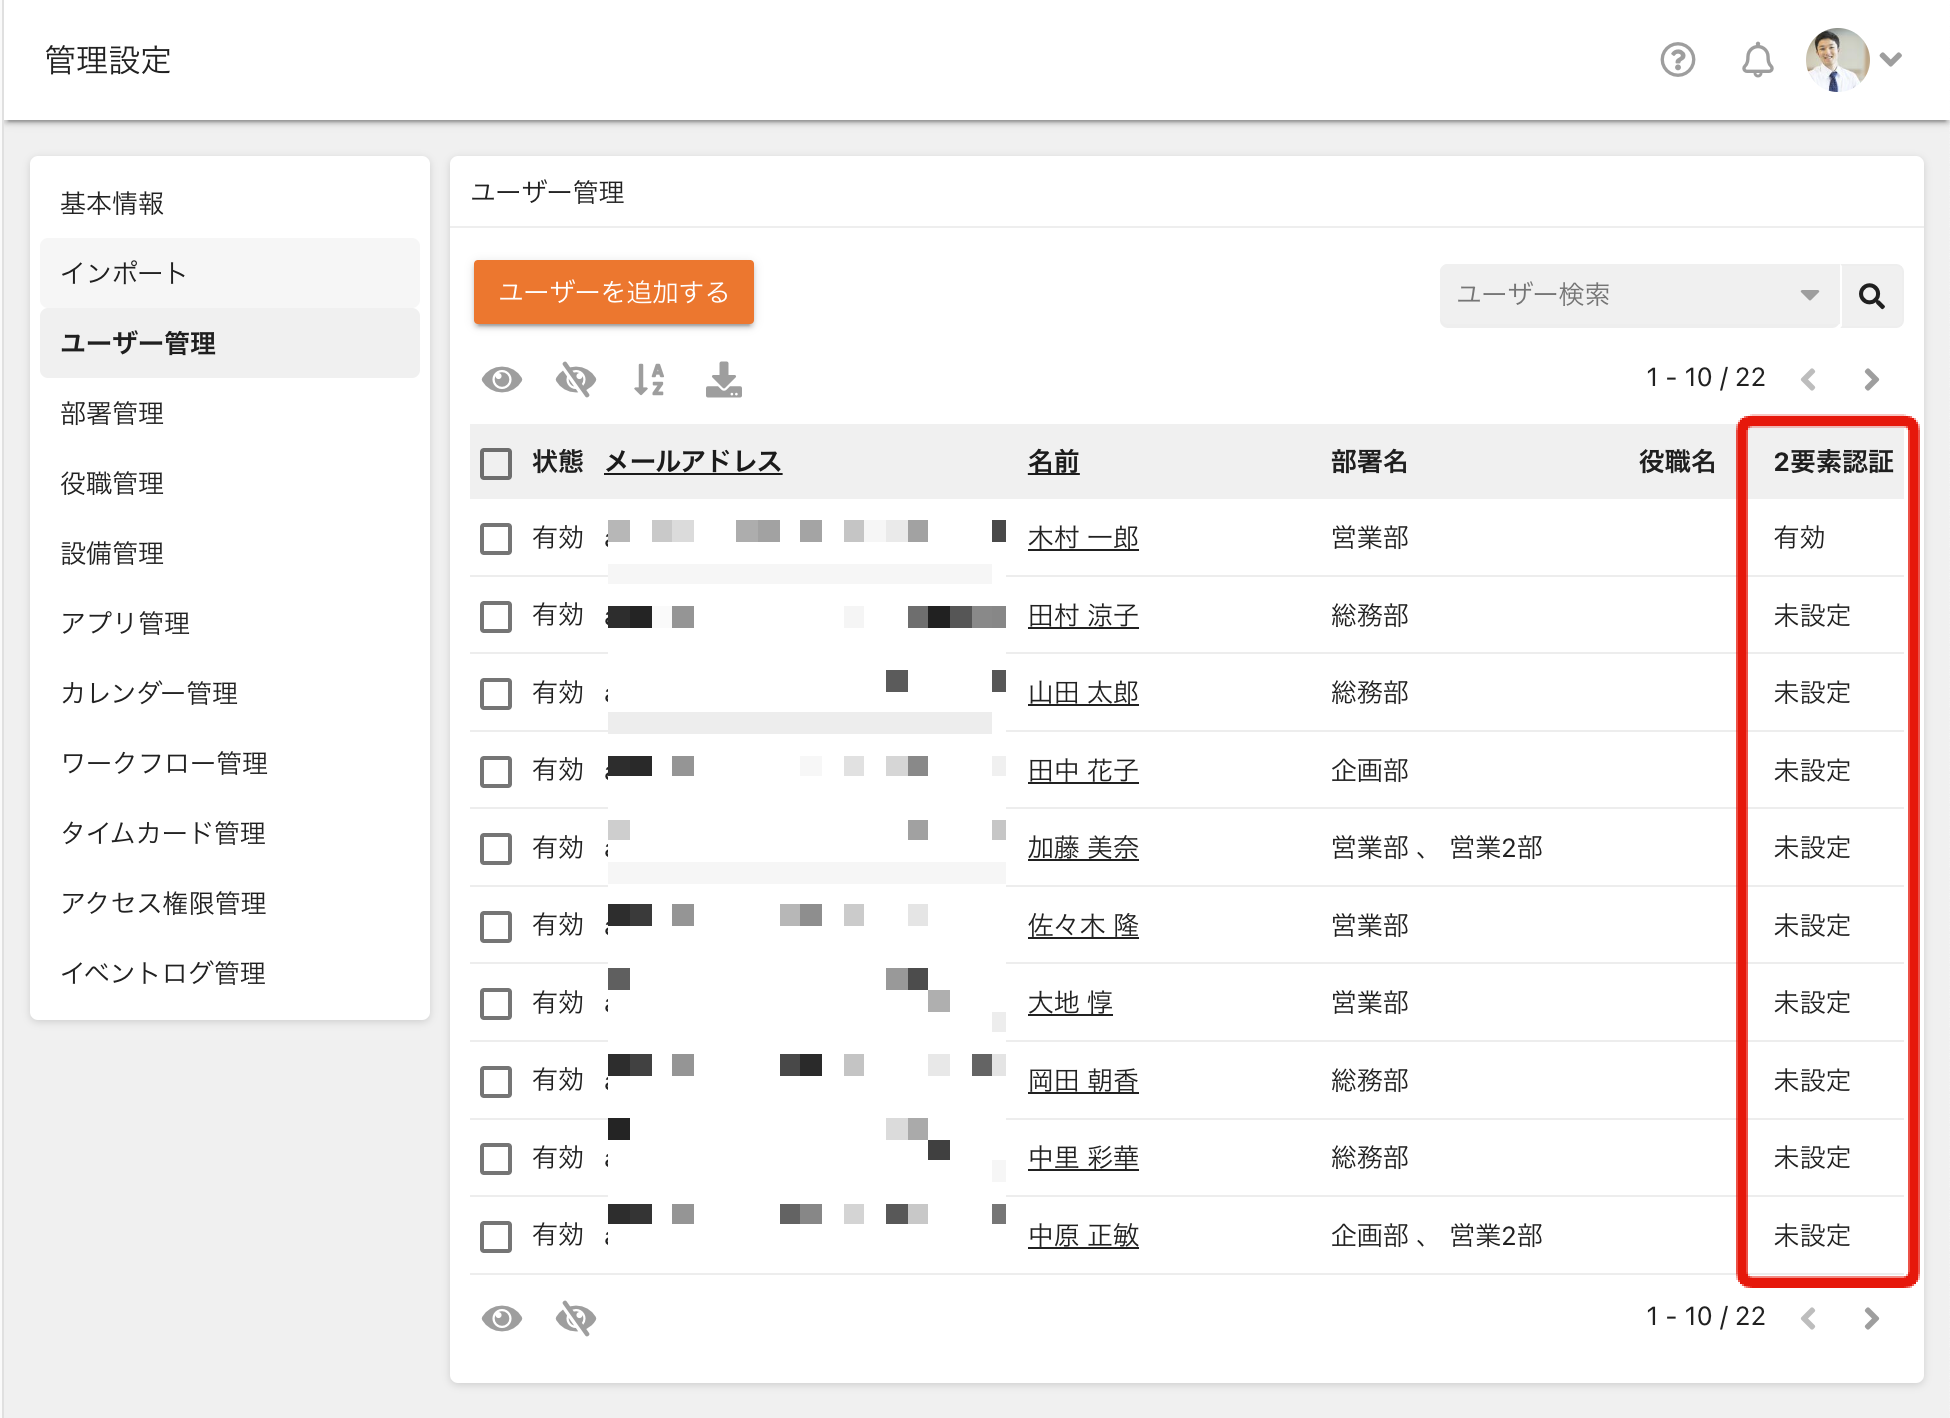The image size is (1950, 1418).
Task: Open カレンダー管理 in the sidebar
Action: tap(230, 693)
